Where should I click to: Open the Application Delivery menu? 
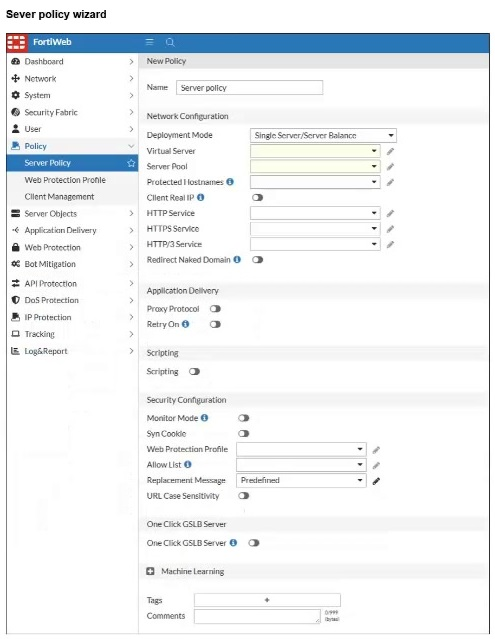coord(73,230)
